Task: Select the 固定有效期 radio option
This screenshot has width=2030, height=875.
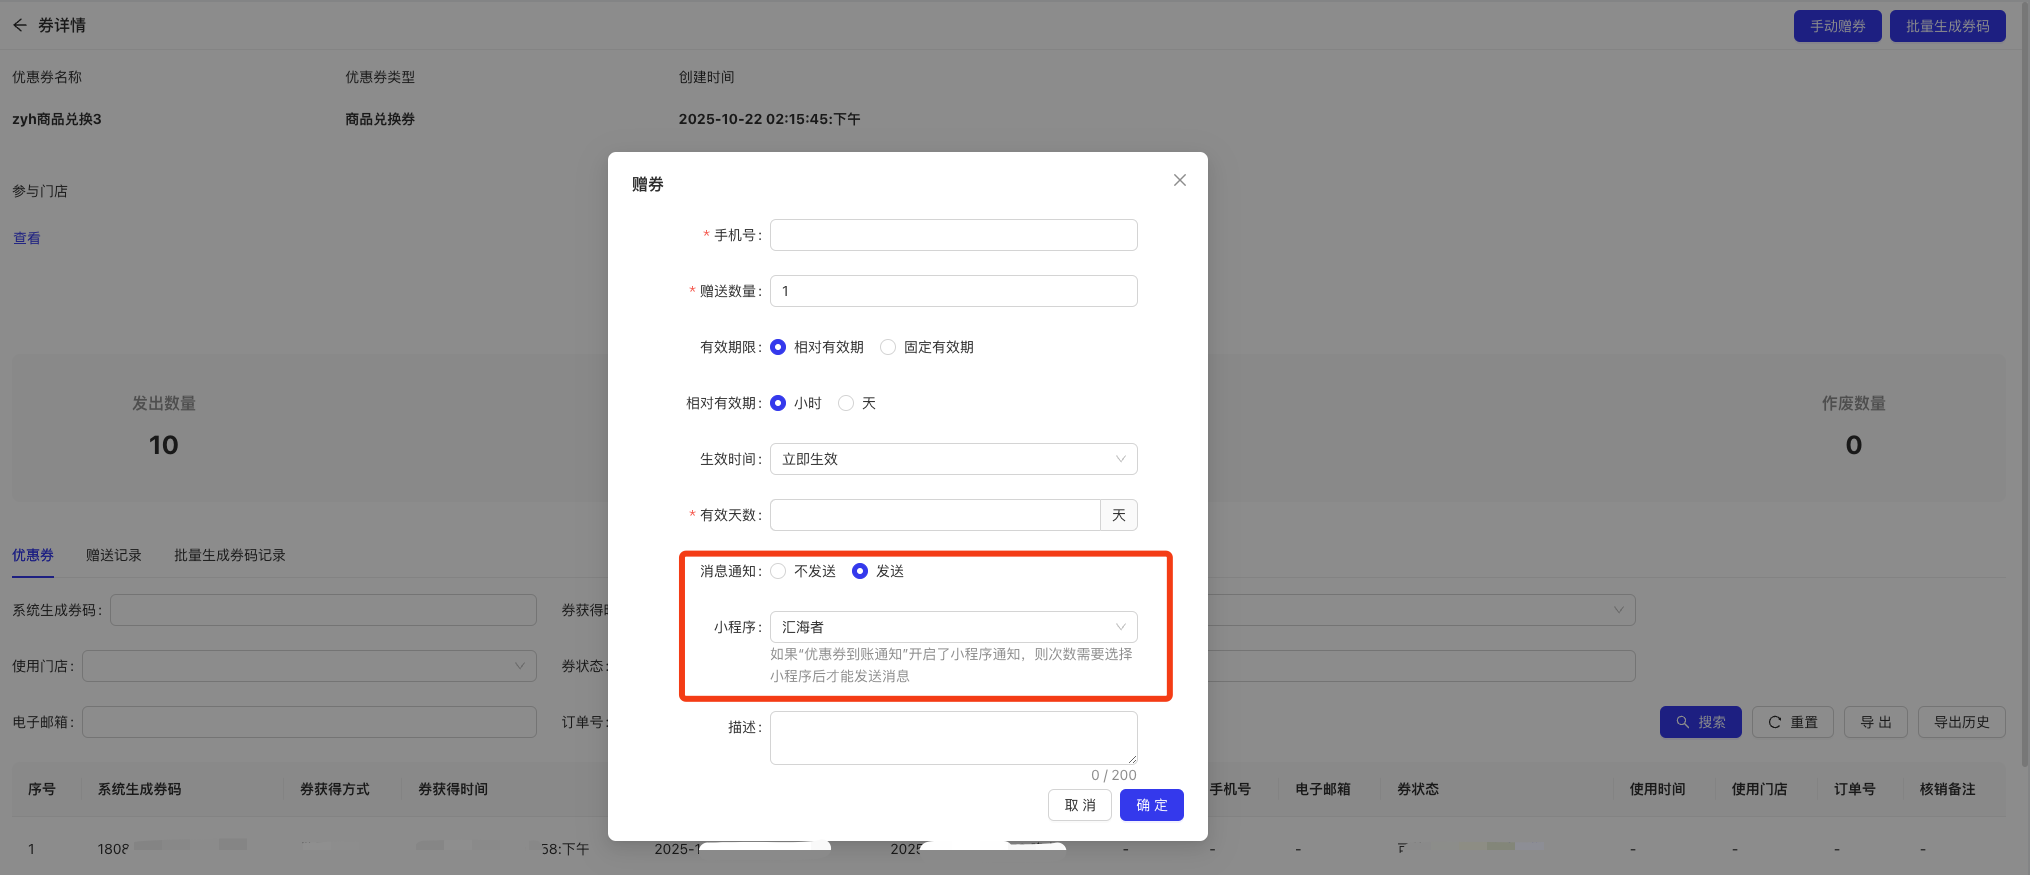Action: 888,347
